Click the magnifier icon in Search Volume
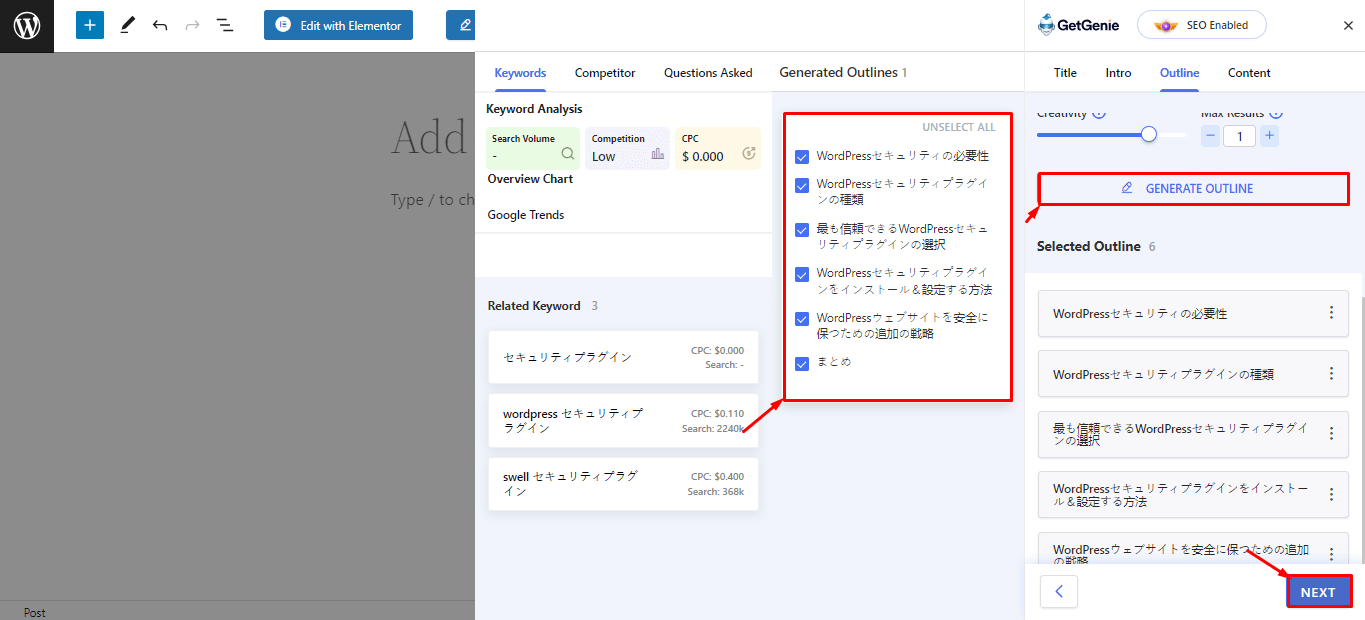This screenshot has width=1365, height=620. (x=568, y=154)
